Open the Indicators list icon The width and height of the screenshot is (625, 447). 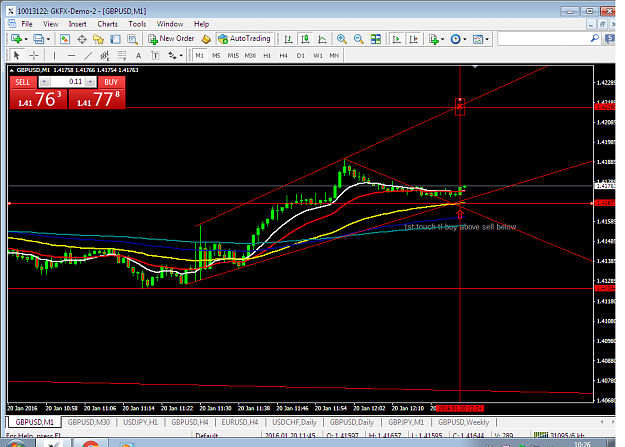(x=434, y=39)
